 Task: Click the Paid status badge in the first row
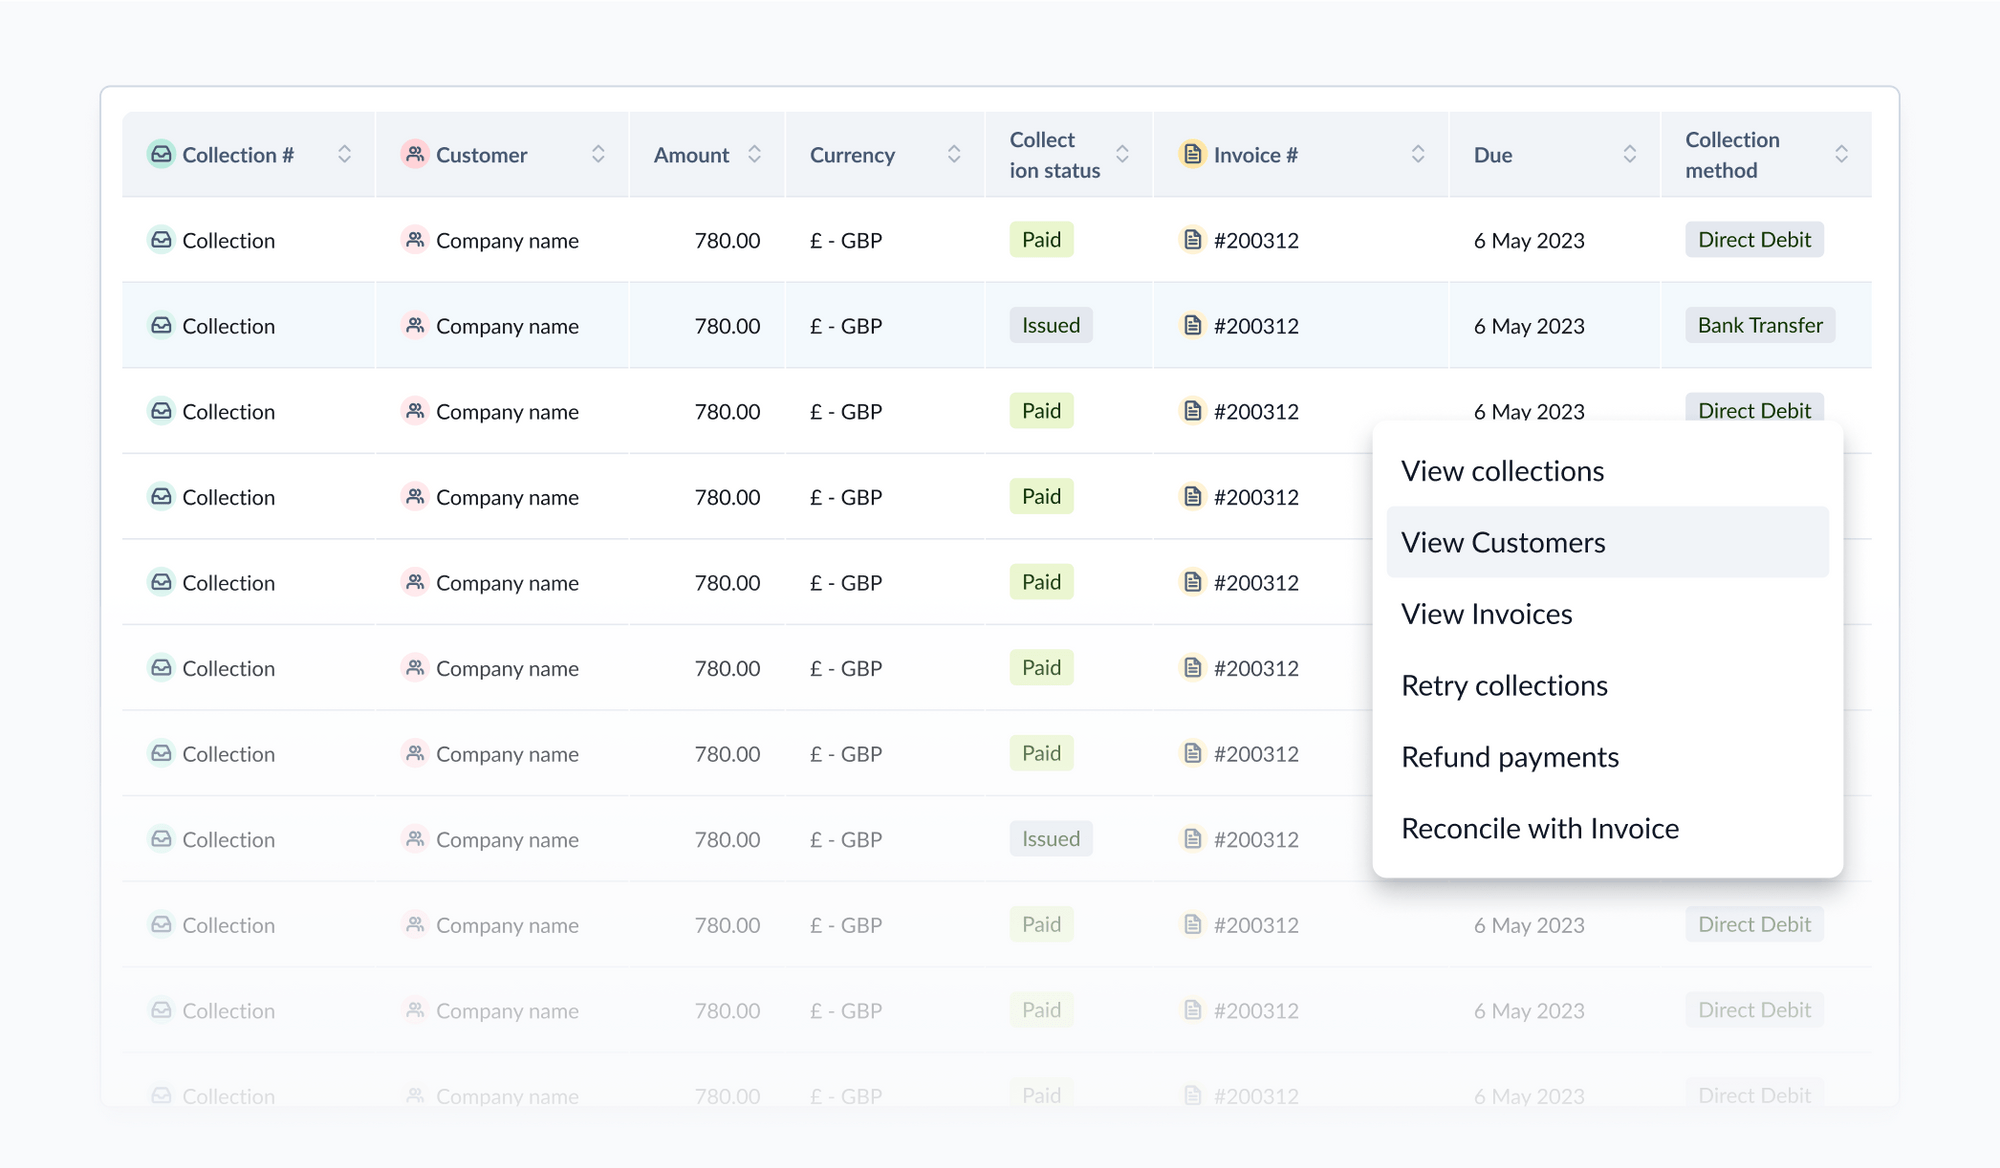(1041, 240)
